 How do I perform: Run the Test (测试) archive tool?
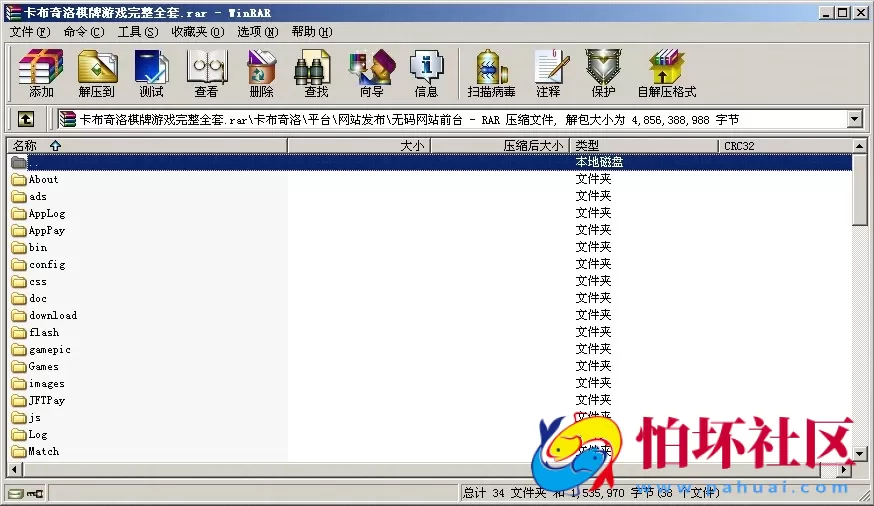click(x=151, y=73)
